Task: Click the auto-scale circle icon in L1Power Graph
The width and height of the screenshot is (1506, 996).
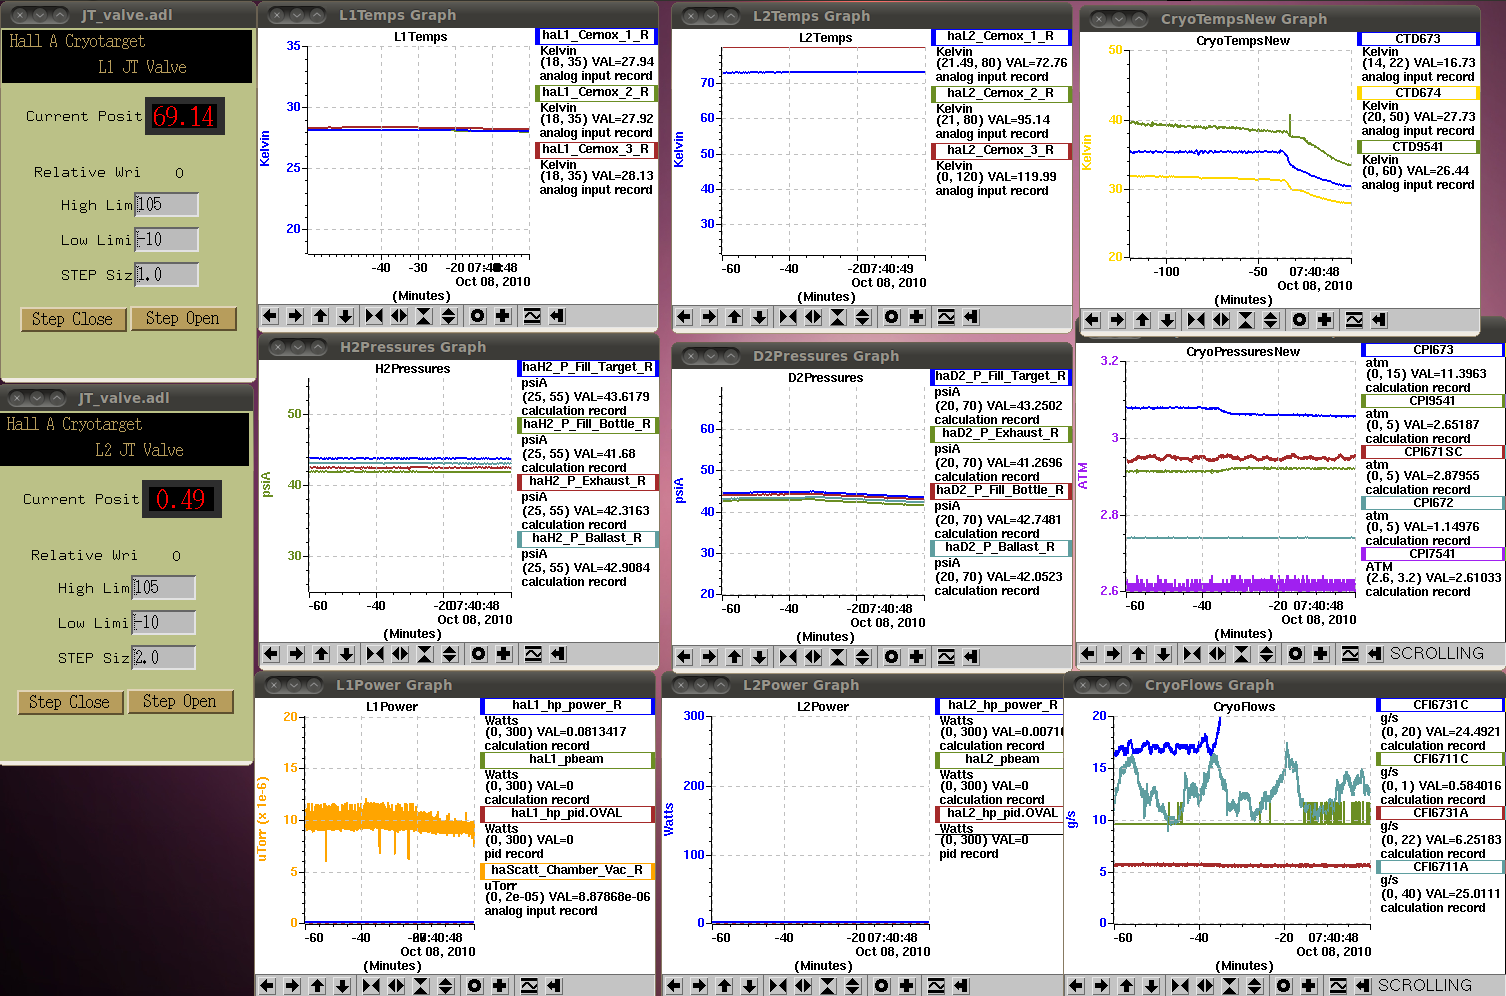Action: 474,986
